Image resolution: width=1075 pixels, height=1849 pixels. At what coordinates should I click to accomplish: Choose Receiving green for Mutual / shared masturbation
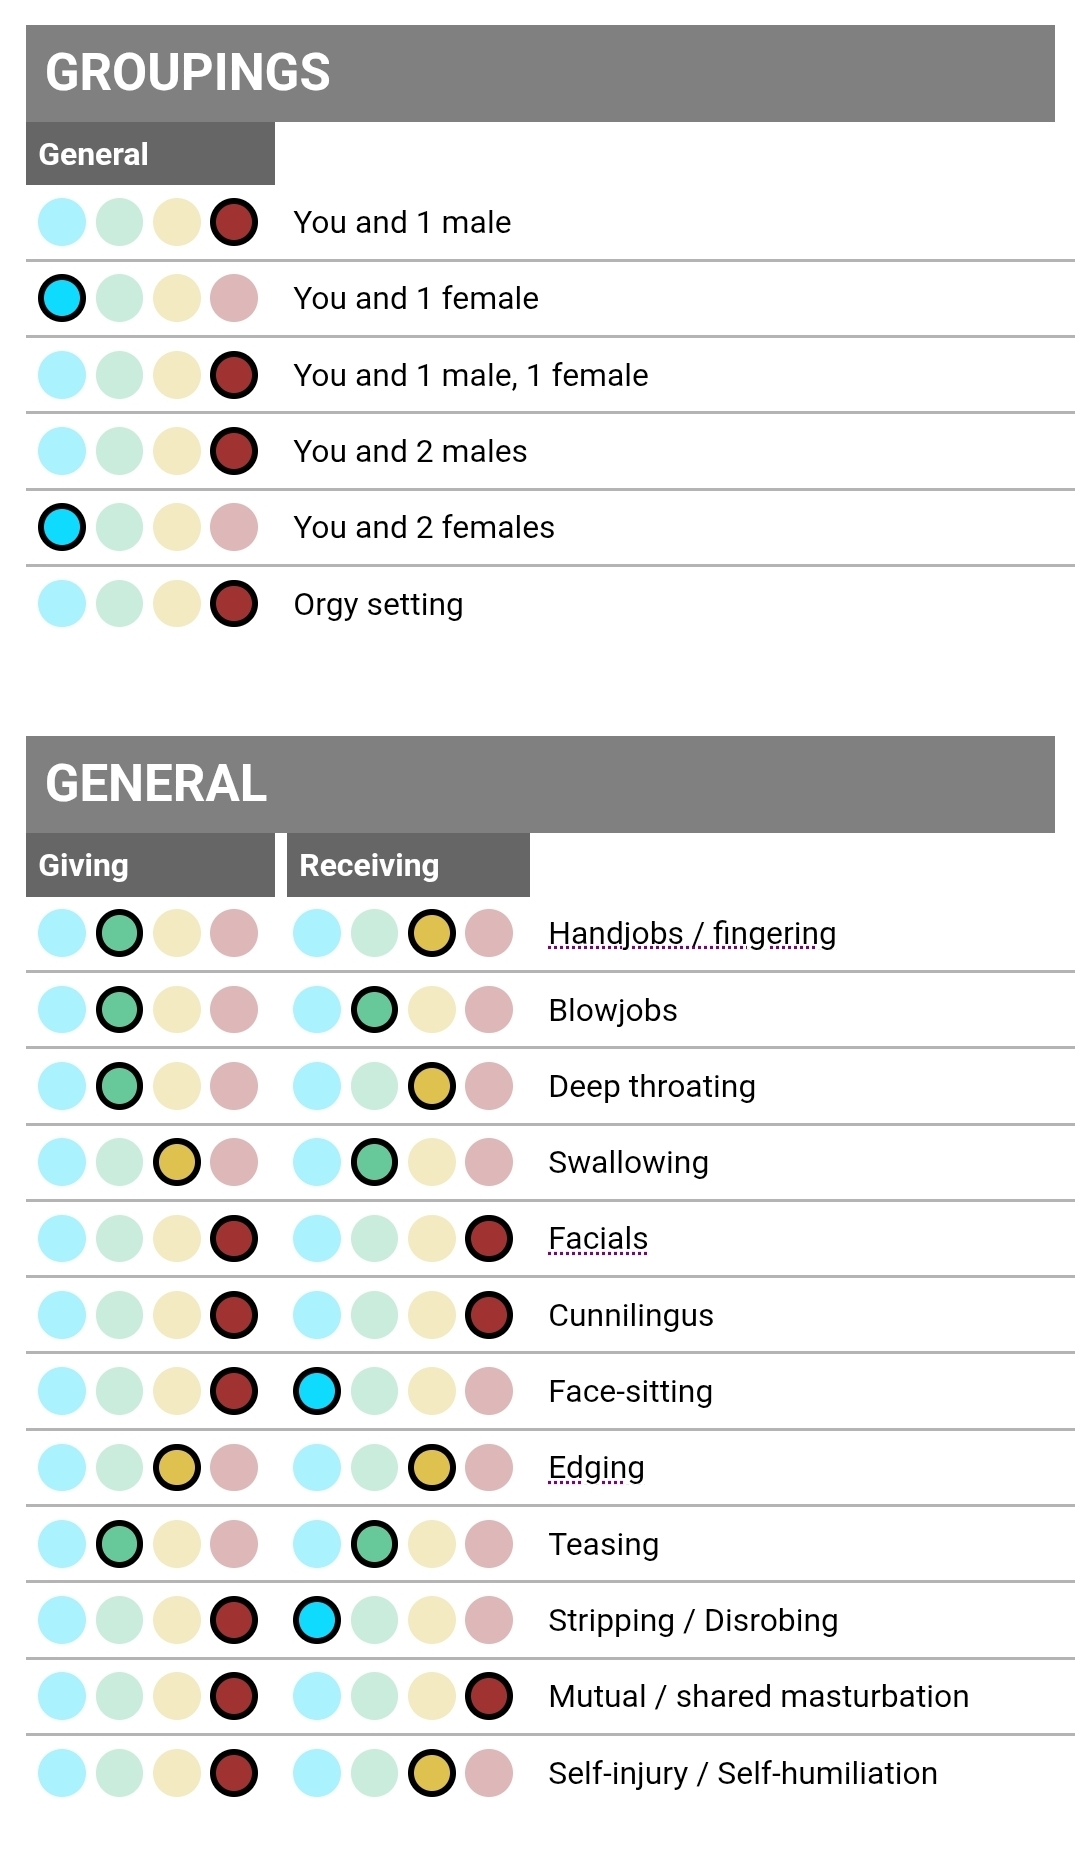coord(375,1696)
